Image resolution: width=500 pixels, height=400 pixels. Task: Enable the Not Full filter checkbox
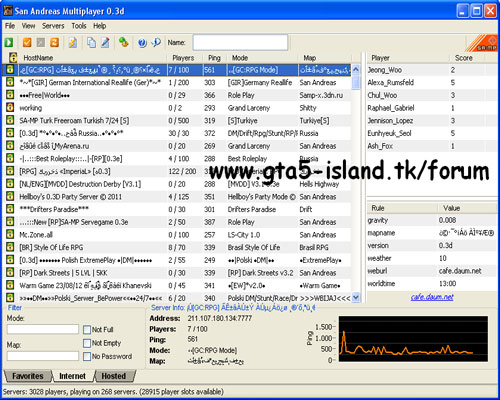click(87, 330)
